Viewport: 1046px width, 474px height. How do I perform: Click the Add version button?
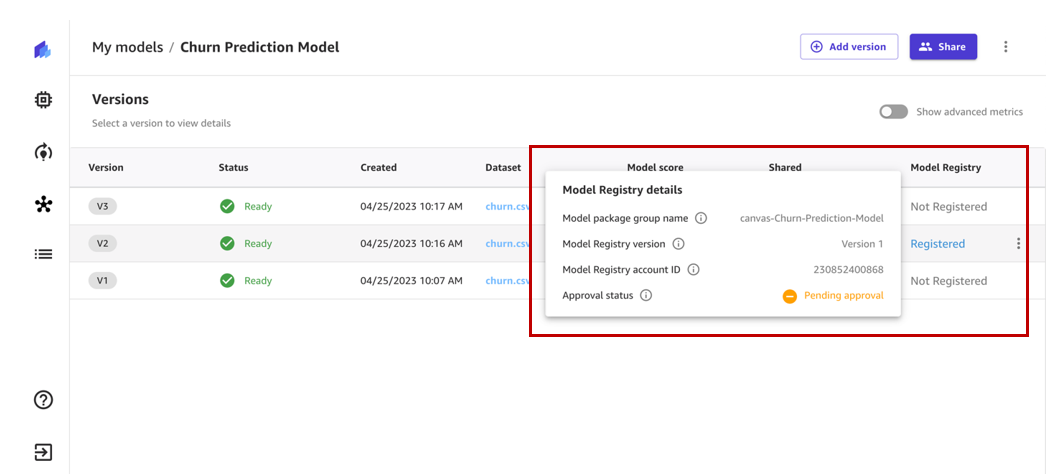[x=848, y=47]
